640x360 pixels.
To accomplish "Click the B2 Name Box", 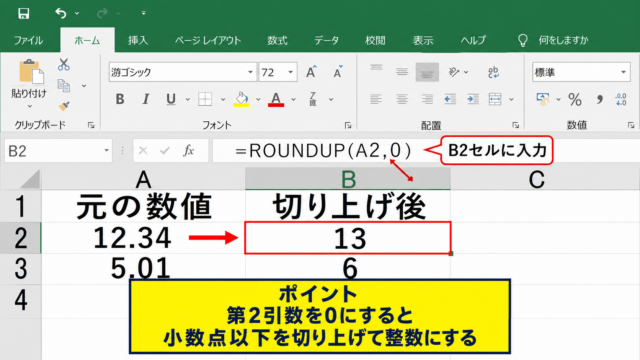I will coord(58,151).
